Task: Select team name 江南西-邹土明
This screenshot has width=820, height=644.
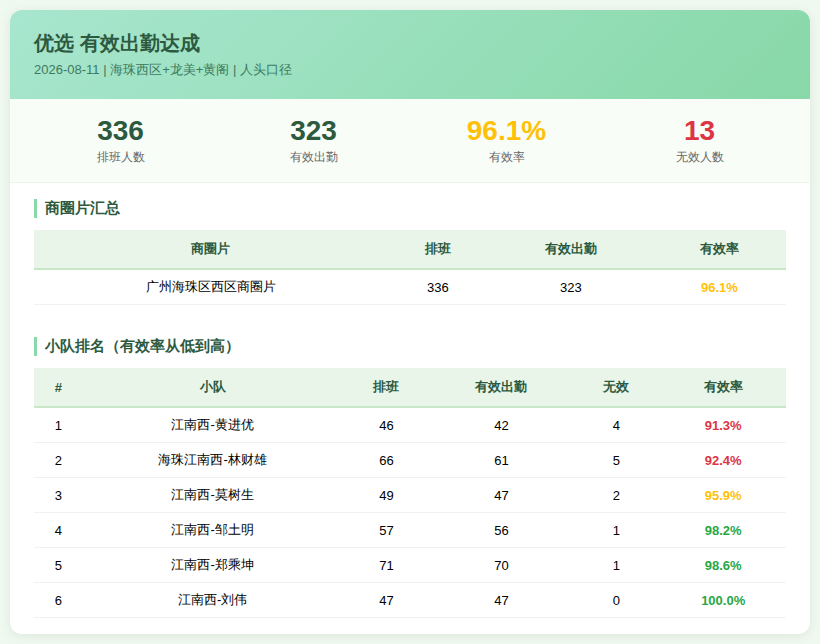Action: (212, 530)
